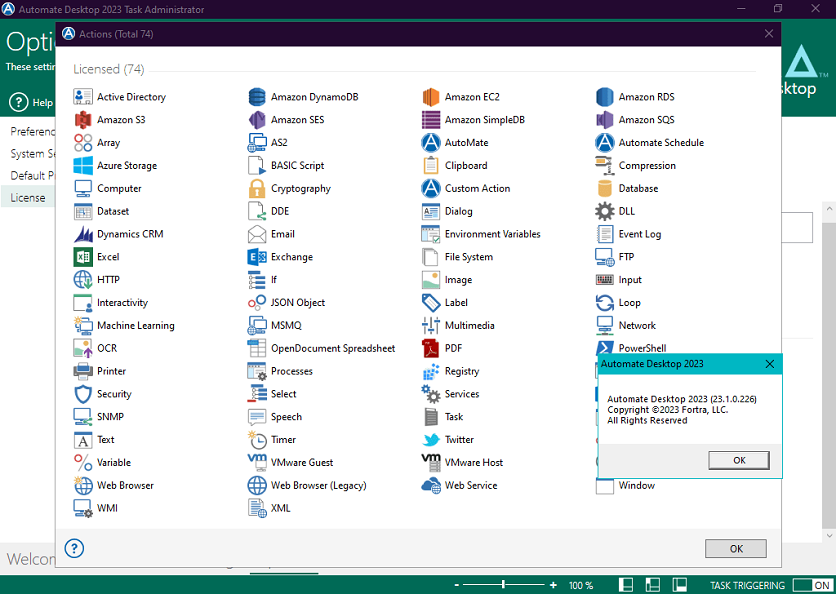This screenshot has height=594, width=836.
Task: Open the License section in the sidebar
Action: (28, 198)
